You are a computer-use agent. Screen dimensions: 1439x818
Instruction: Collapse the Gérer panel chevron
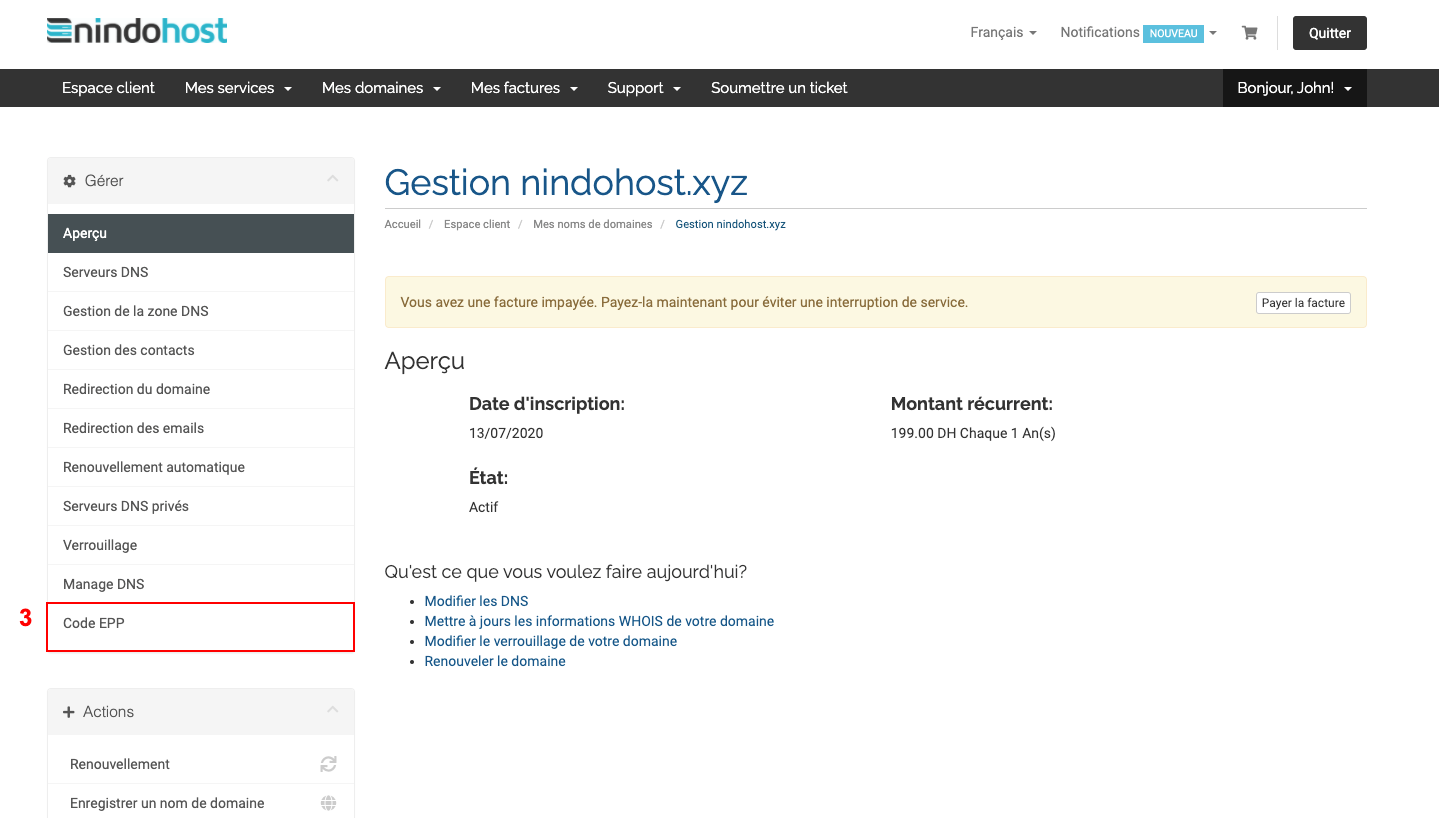(x=333, y=179)
